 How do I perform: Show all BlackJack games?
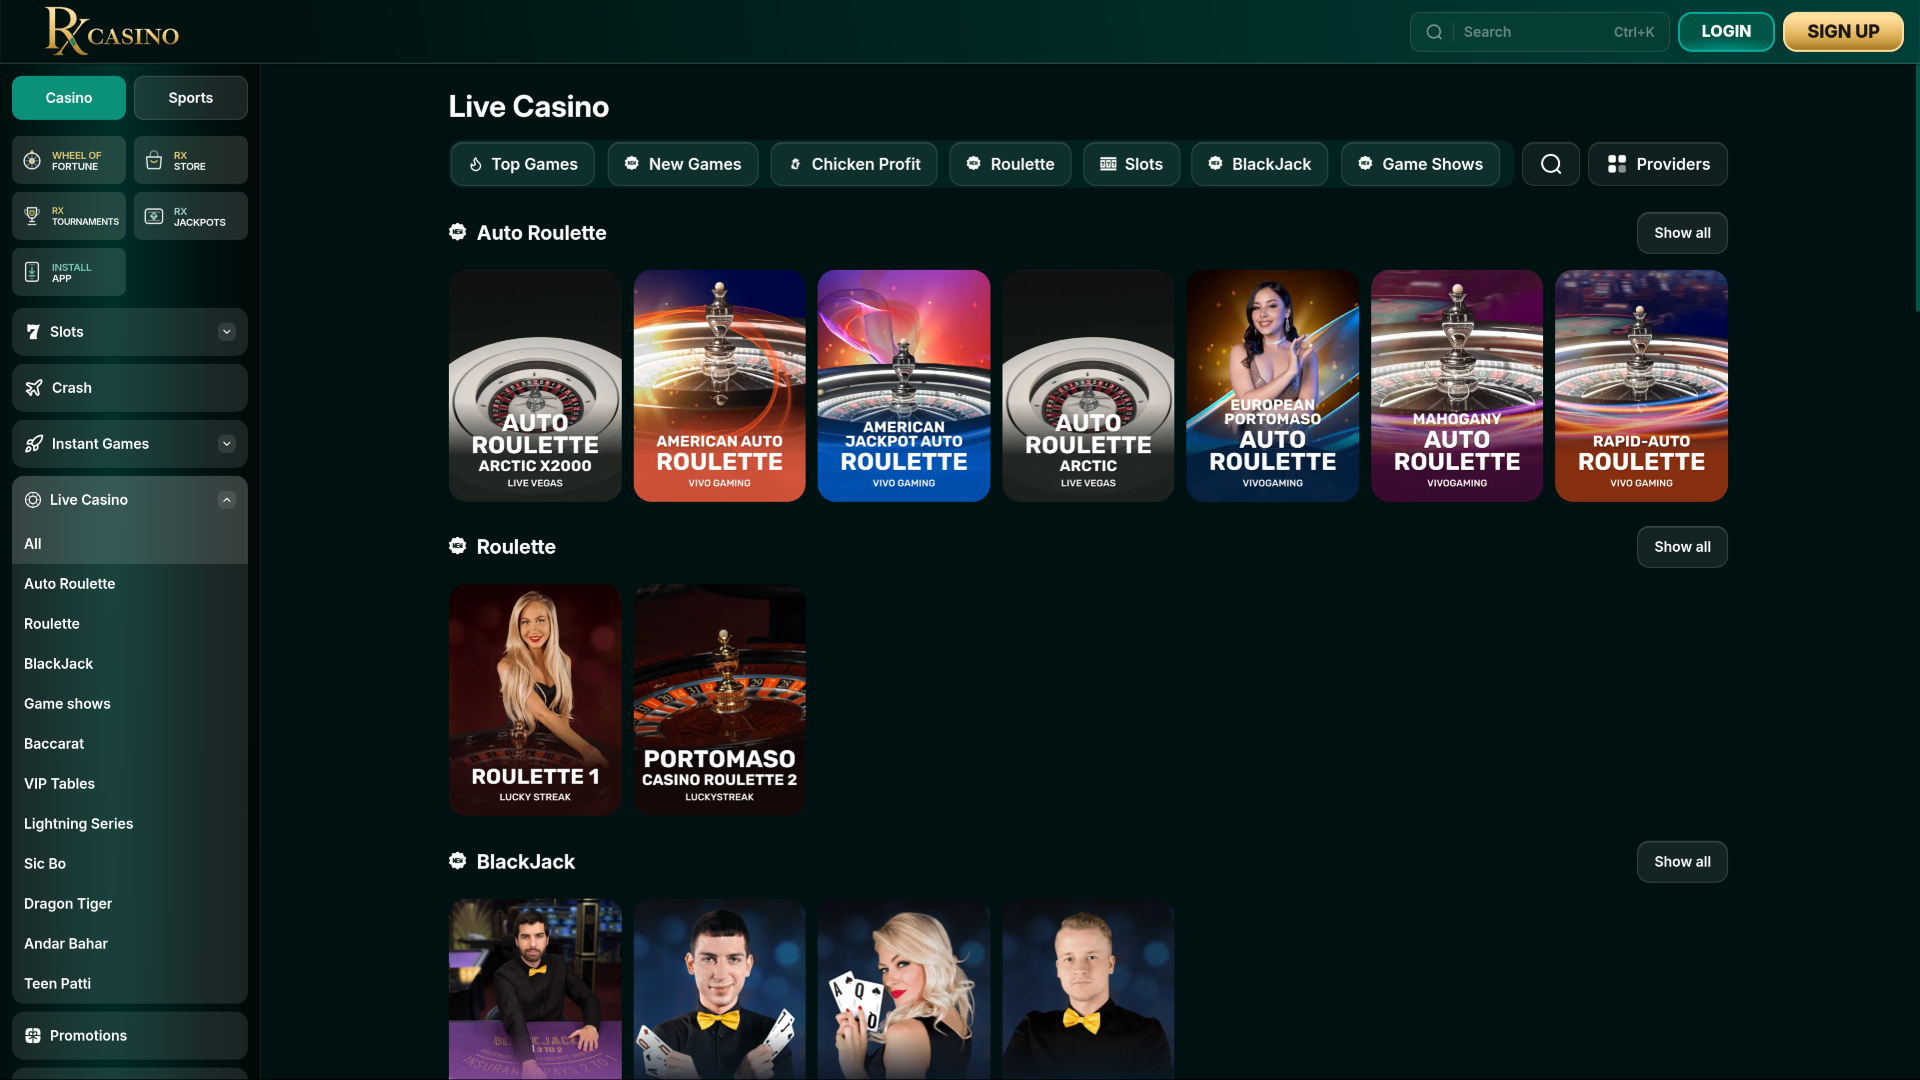[1682, 862]
